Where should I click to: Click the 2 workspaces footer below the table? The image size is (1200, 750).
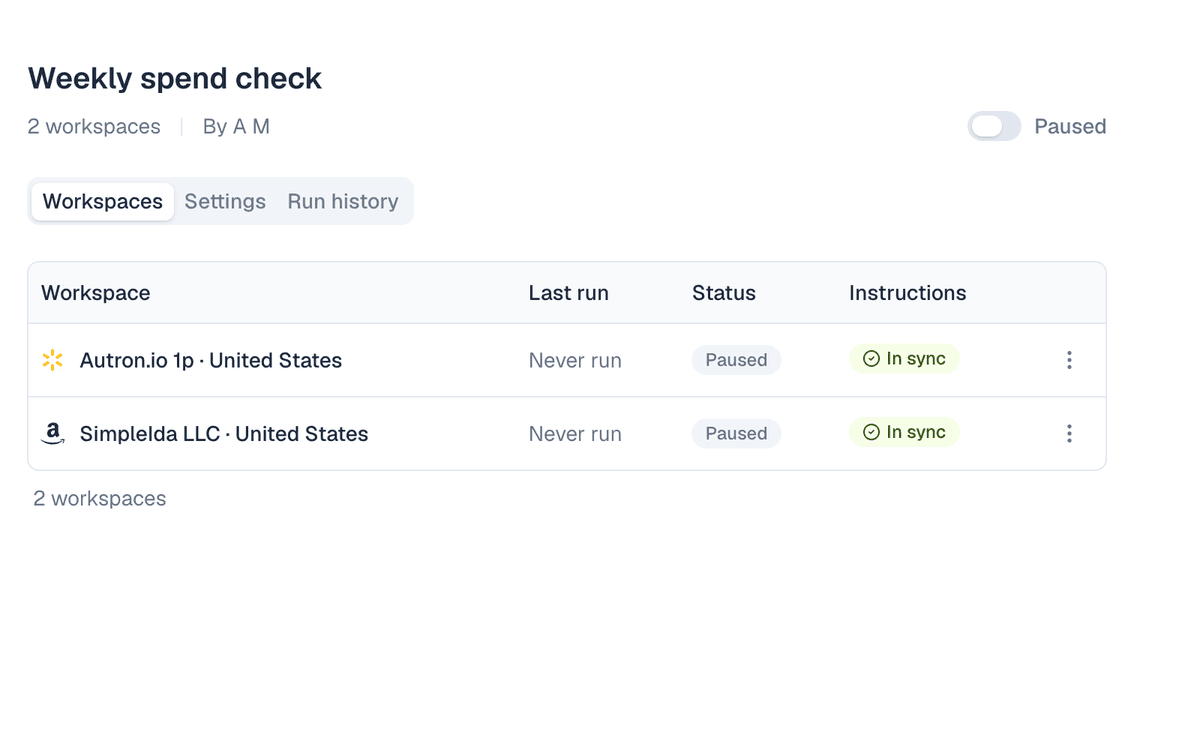click(100, 499)
